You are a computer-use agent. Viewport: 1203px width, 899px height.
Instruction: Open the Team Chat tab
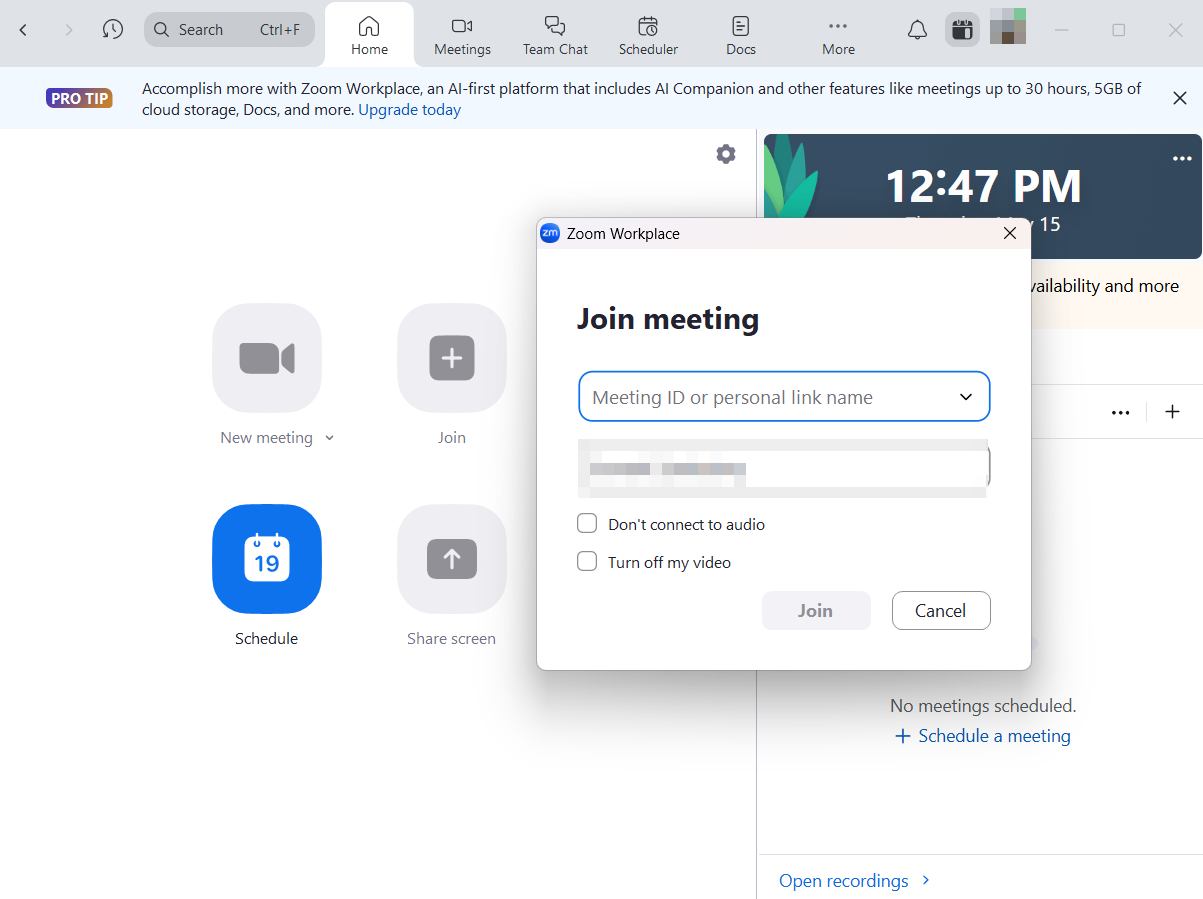tap(555, 35)
